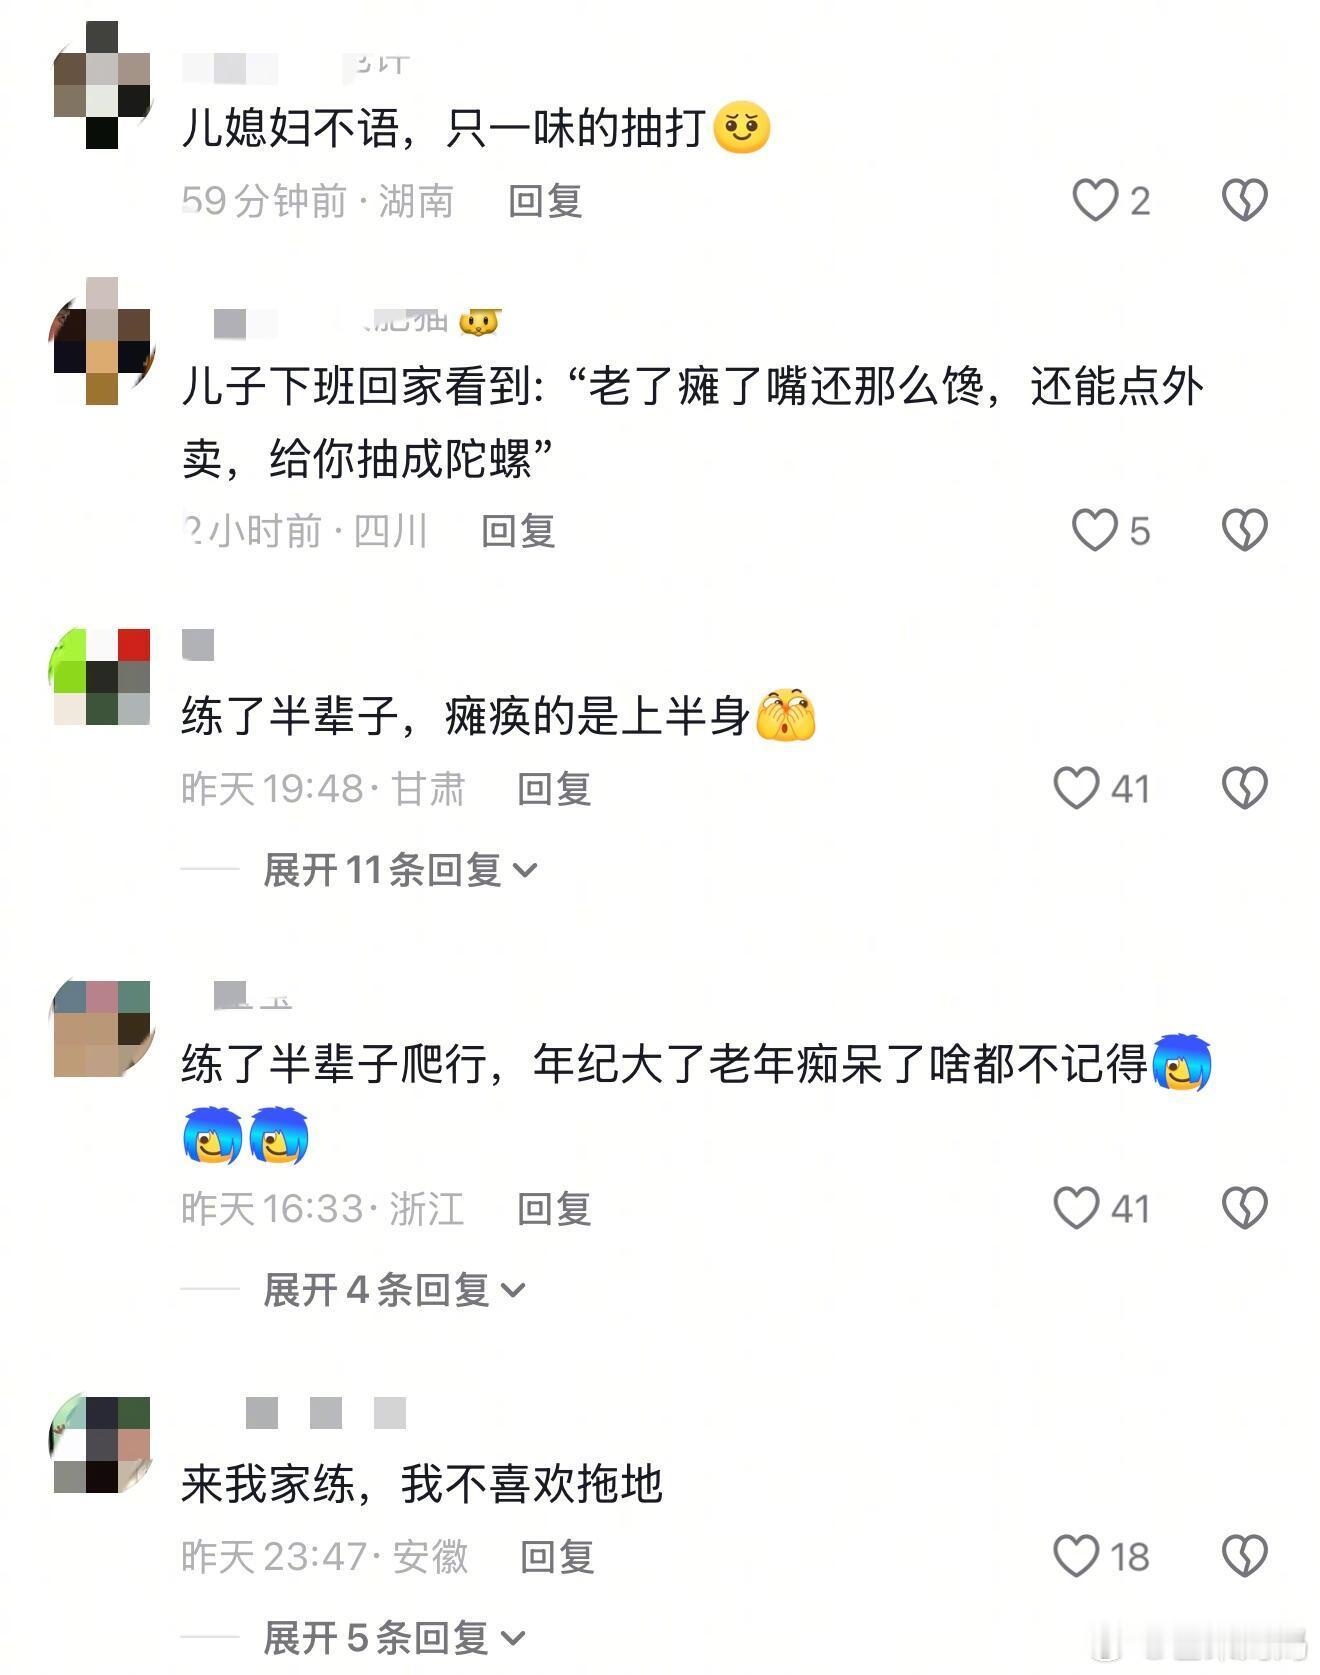The image size is (1320, 1675).
Task: Dislike the 湖南 comment with broken heart
Action: [1244, 200]
